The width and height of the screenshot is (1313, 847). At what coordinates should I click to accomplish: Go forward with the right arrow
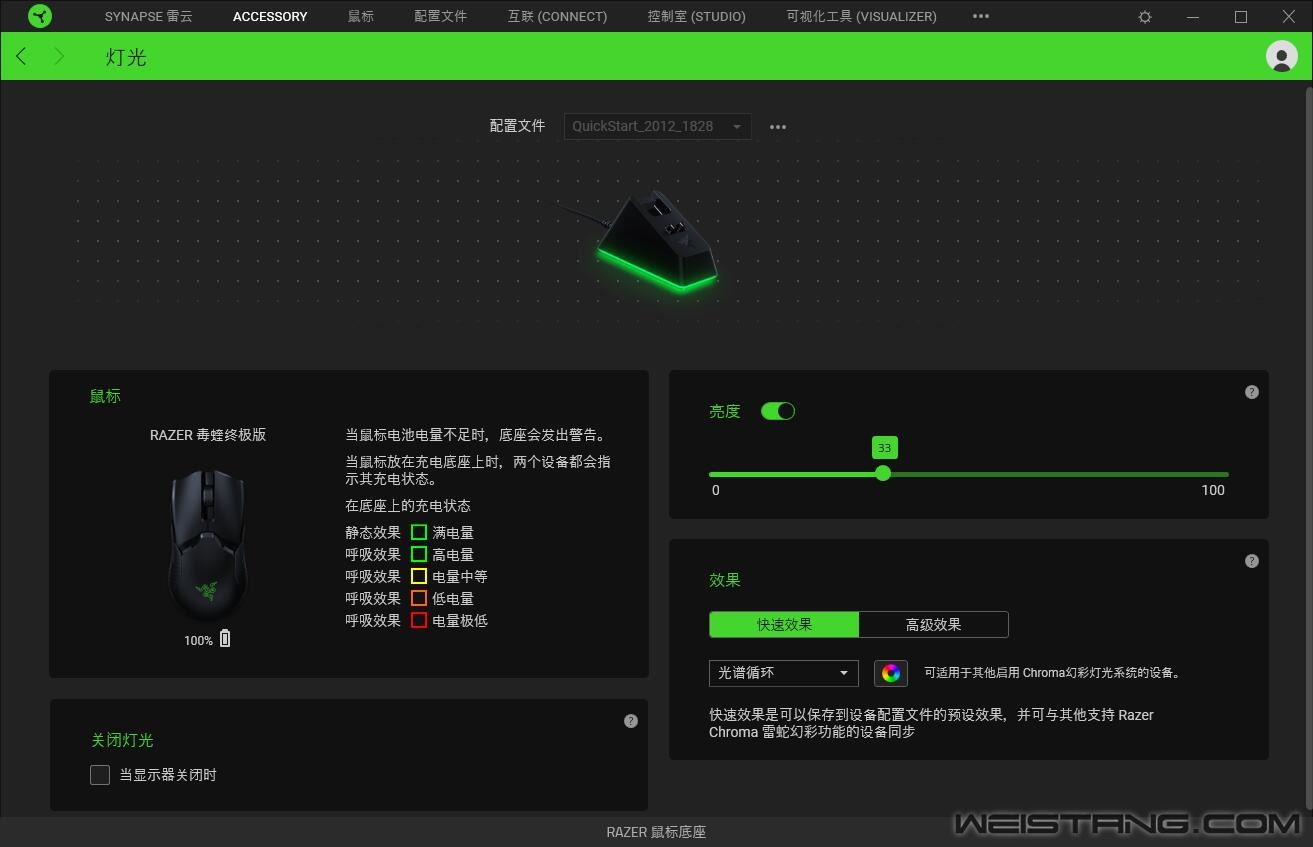click(x=59, y=57)
